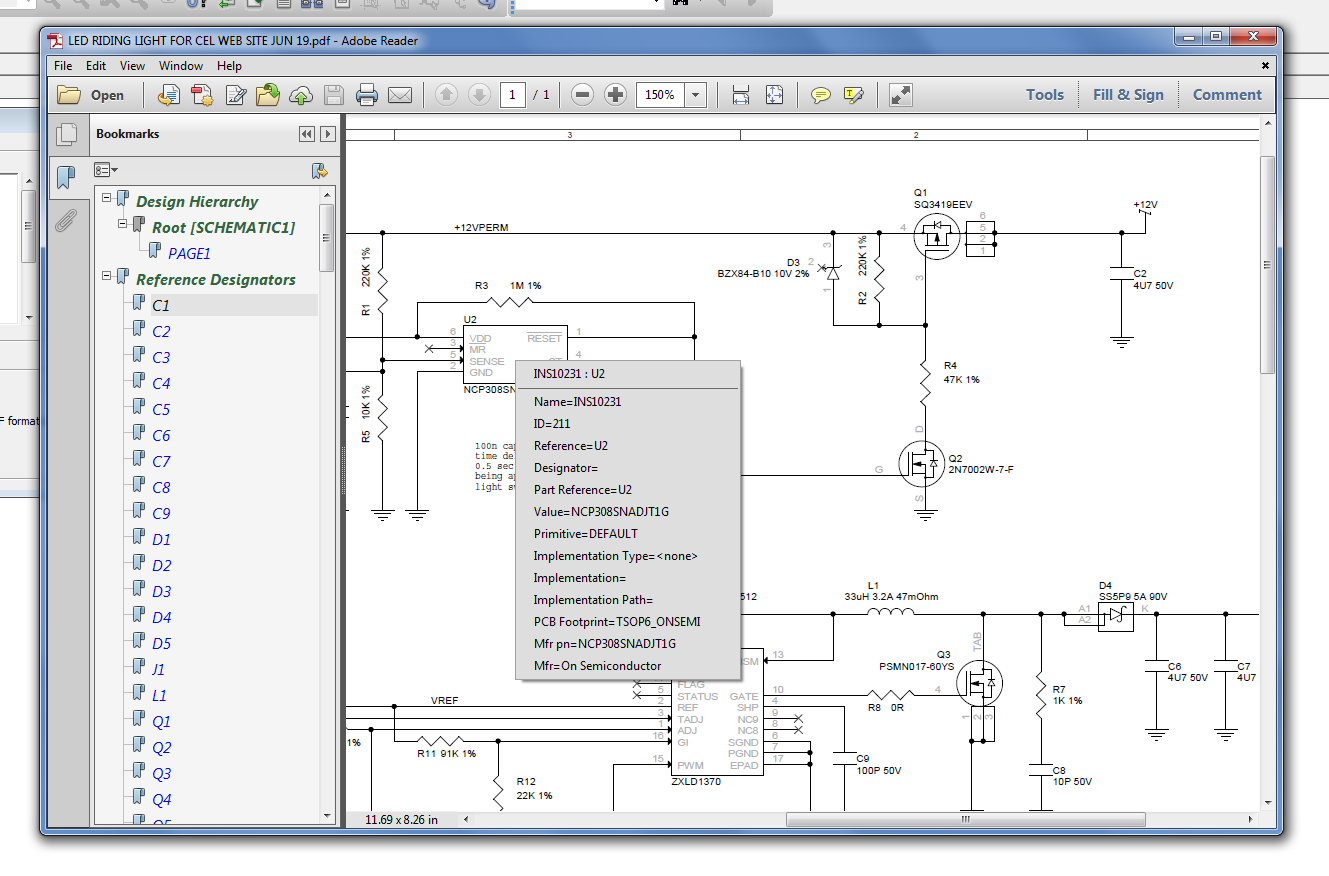Collapse the Root [SCHEMATIC1] node
Screen dimensions: 1329x876
[x=123, y=224]
